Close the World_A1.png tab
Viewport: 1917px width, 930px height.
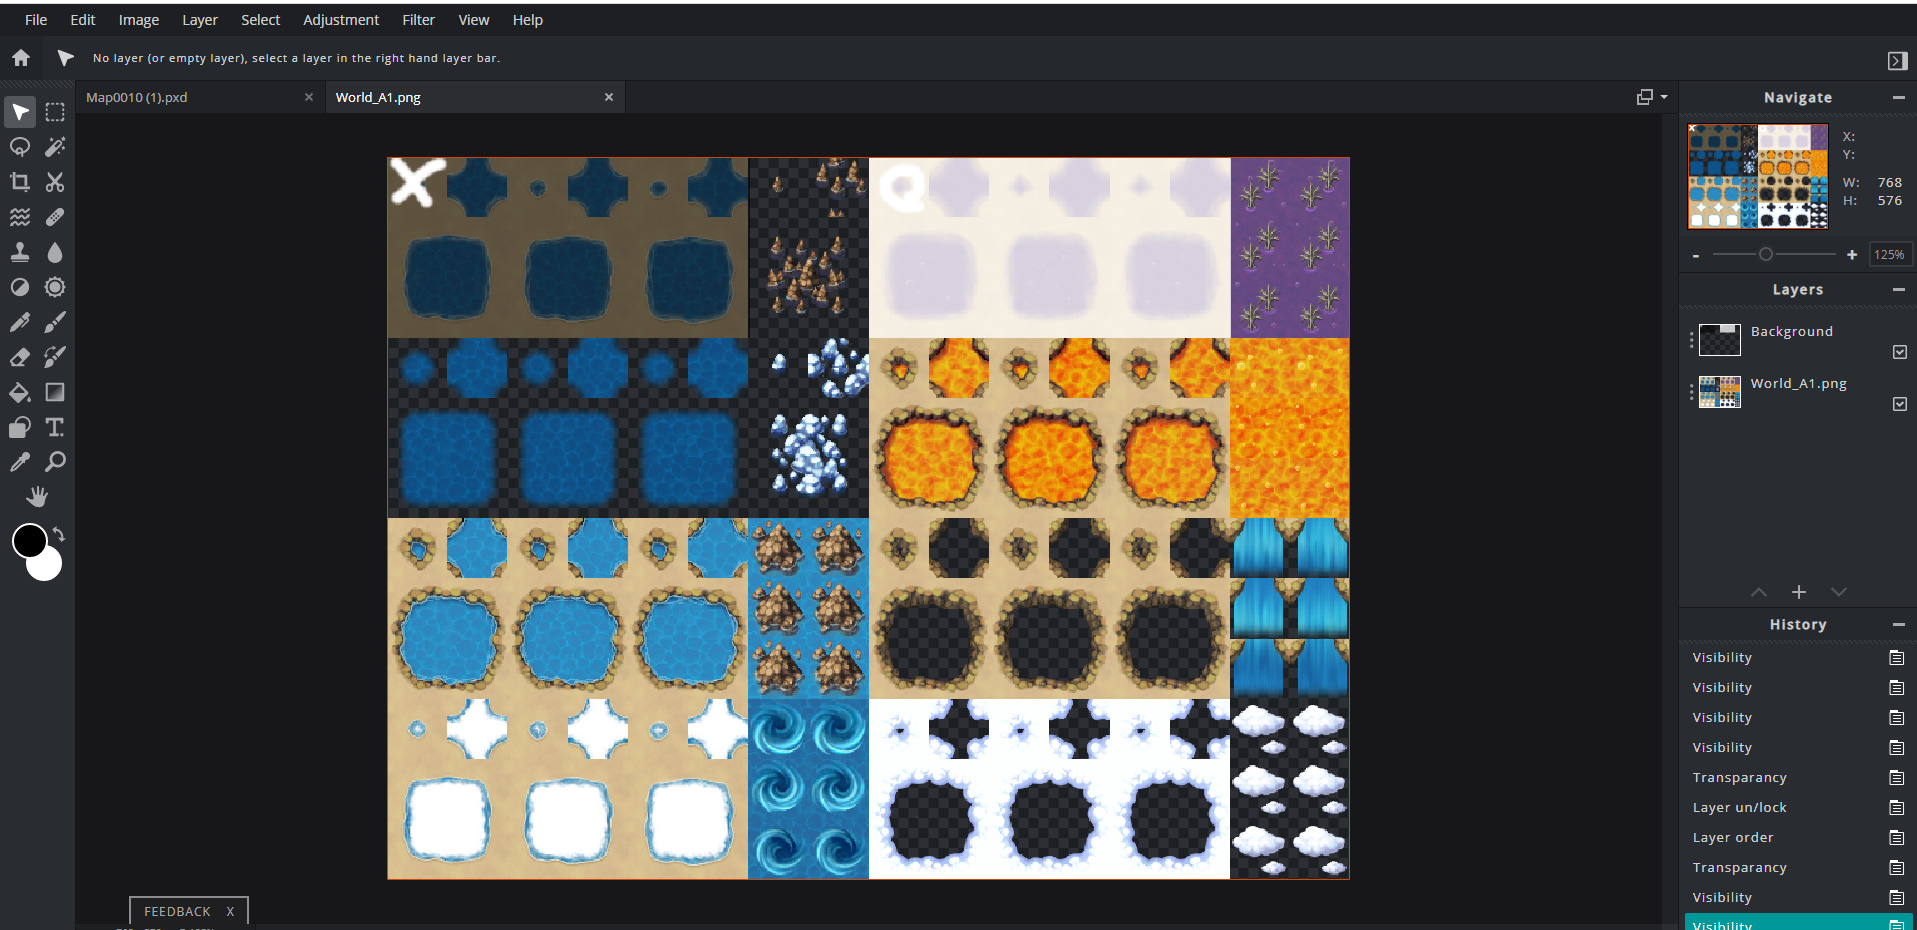coord(609,97)
